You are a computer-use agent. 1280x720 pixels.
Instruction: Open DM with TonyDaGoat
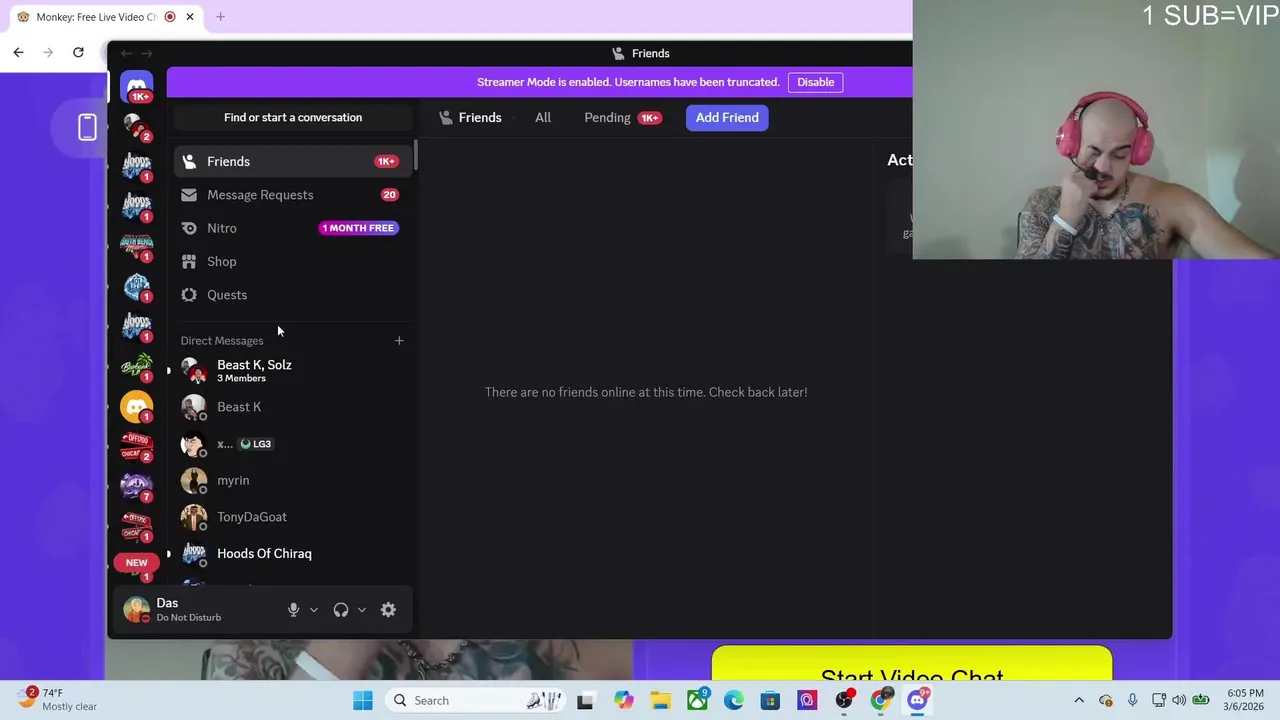coord(293,517)
